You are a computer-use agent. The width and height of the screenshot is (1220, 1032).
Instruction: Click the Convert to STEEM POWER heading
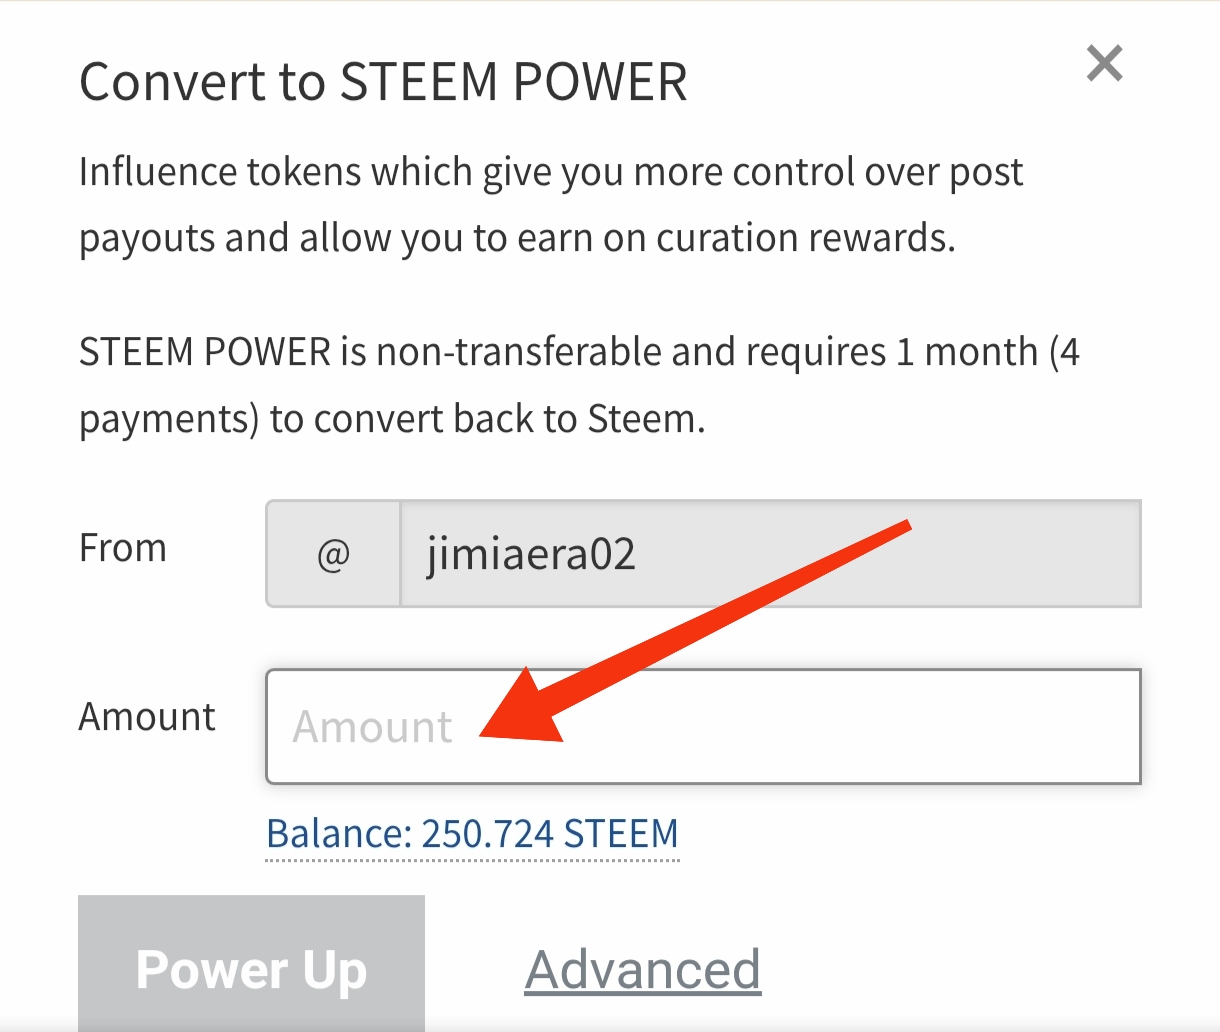tap(383, 82)
